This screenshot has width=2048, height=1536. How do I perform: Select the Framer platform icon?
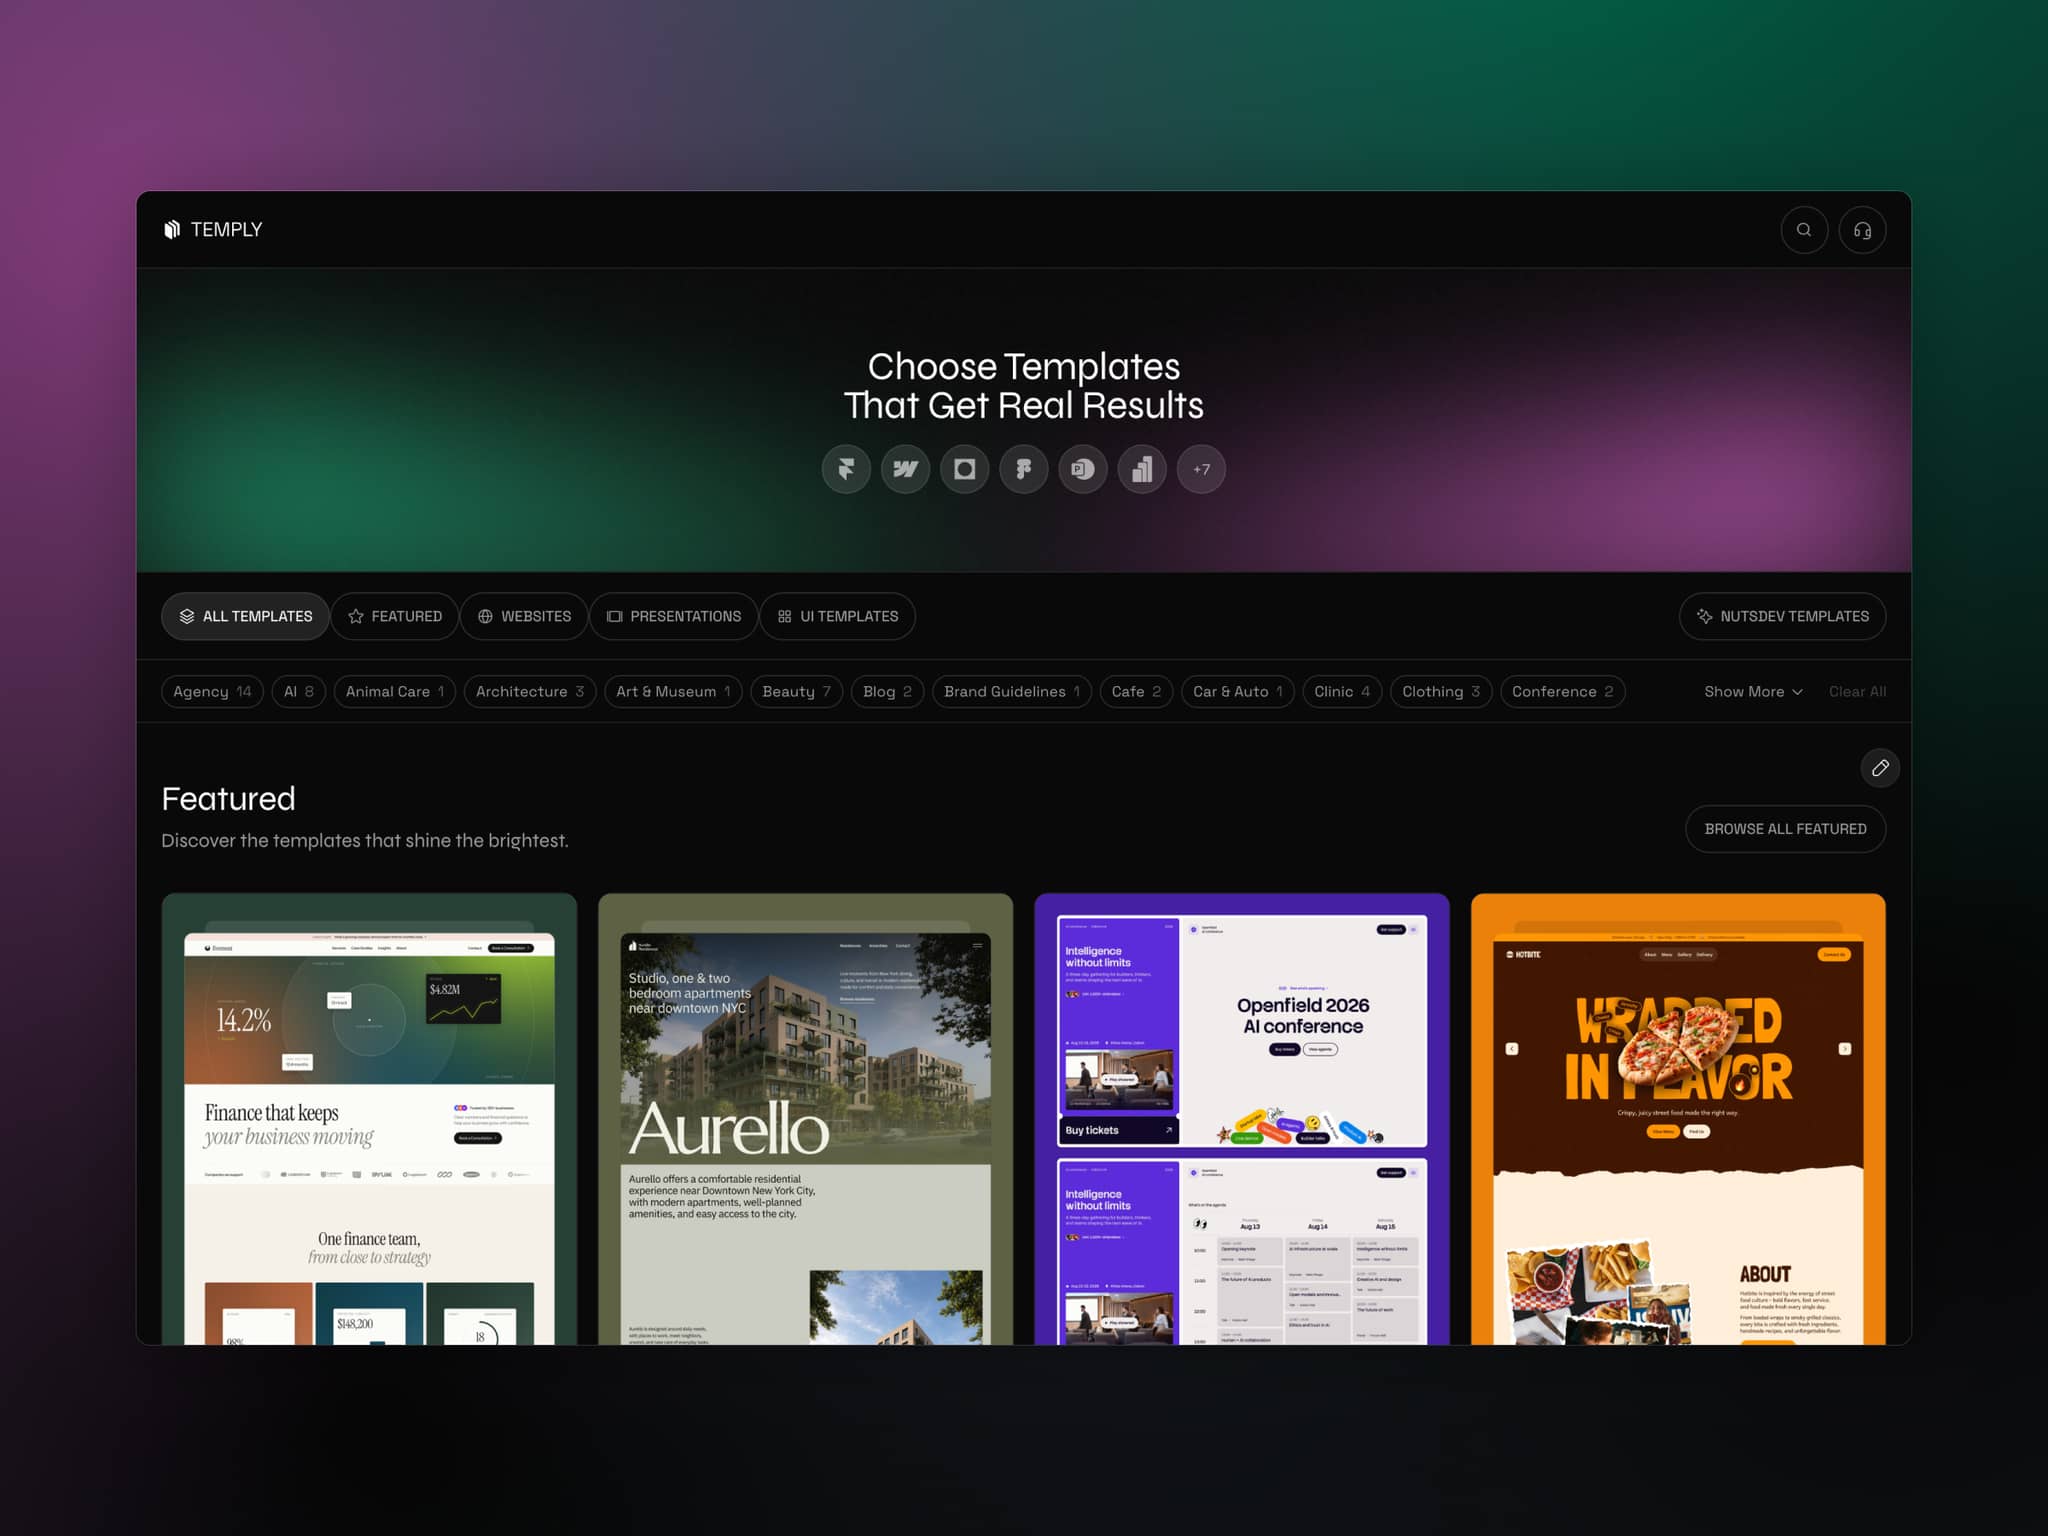[846, 469]
